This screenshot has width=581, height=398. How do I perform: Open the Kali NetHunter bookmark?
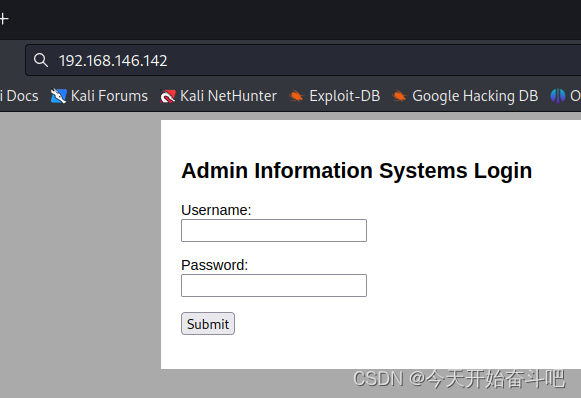(219, 96)
